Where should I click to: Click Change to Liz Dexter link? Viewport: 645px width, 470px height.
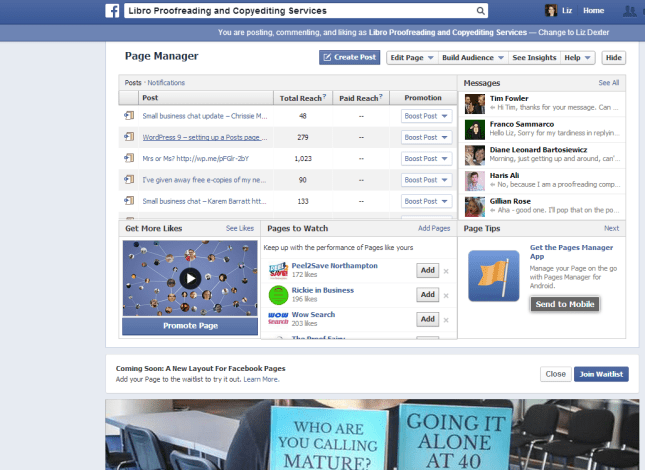click(x=573, y=32)
